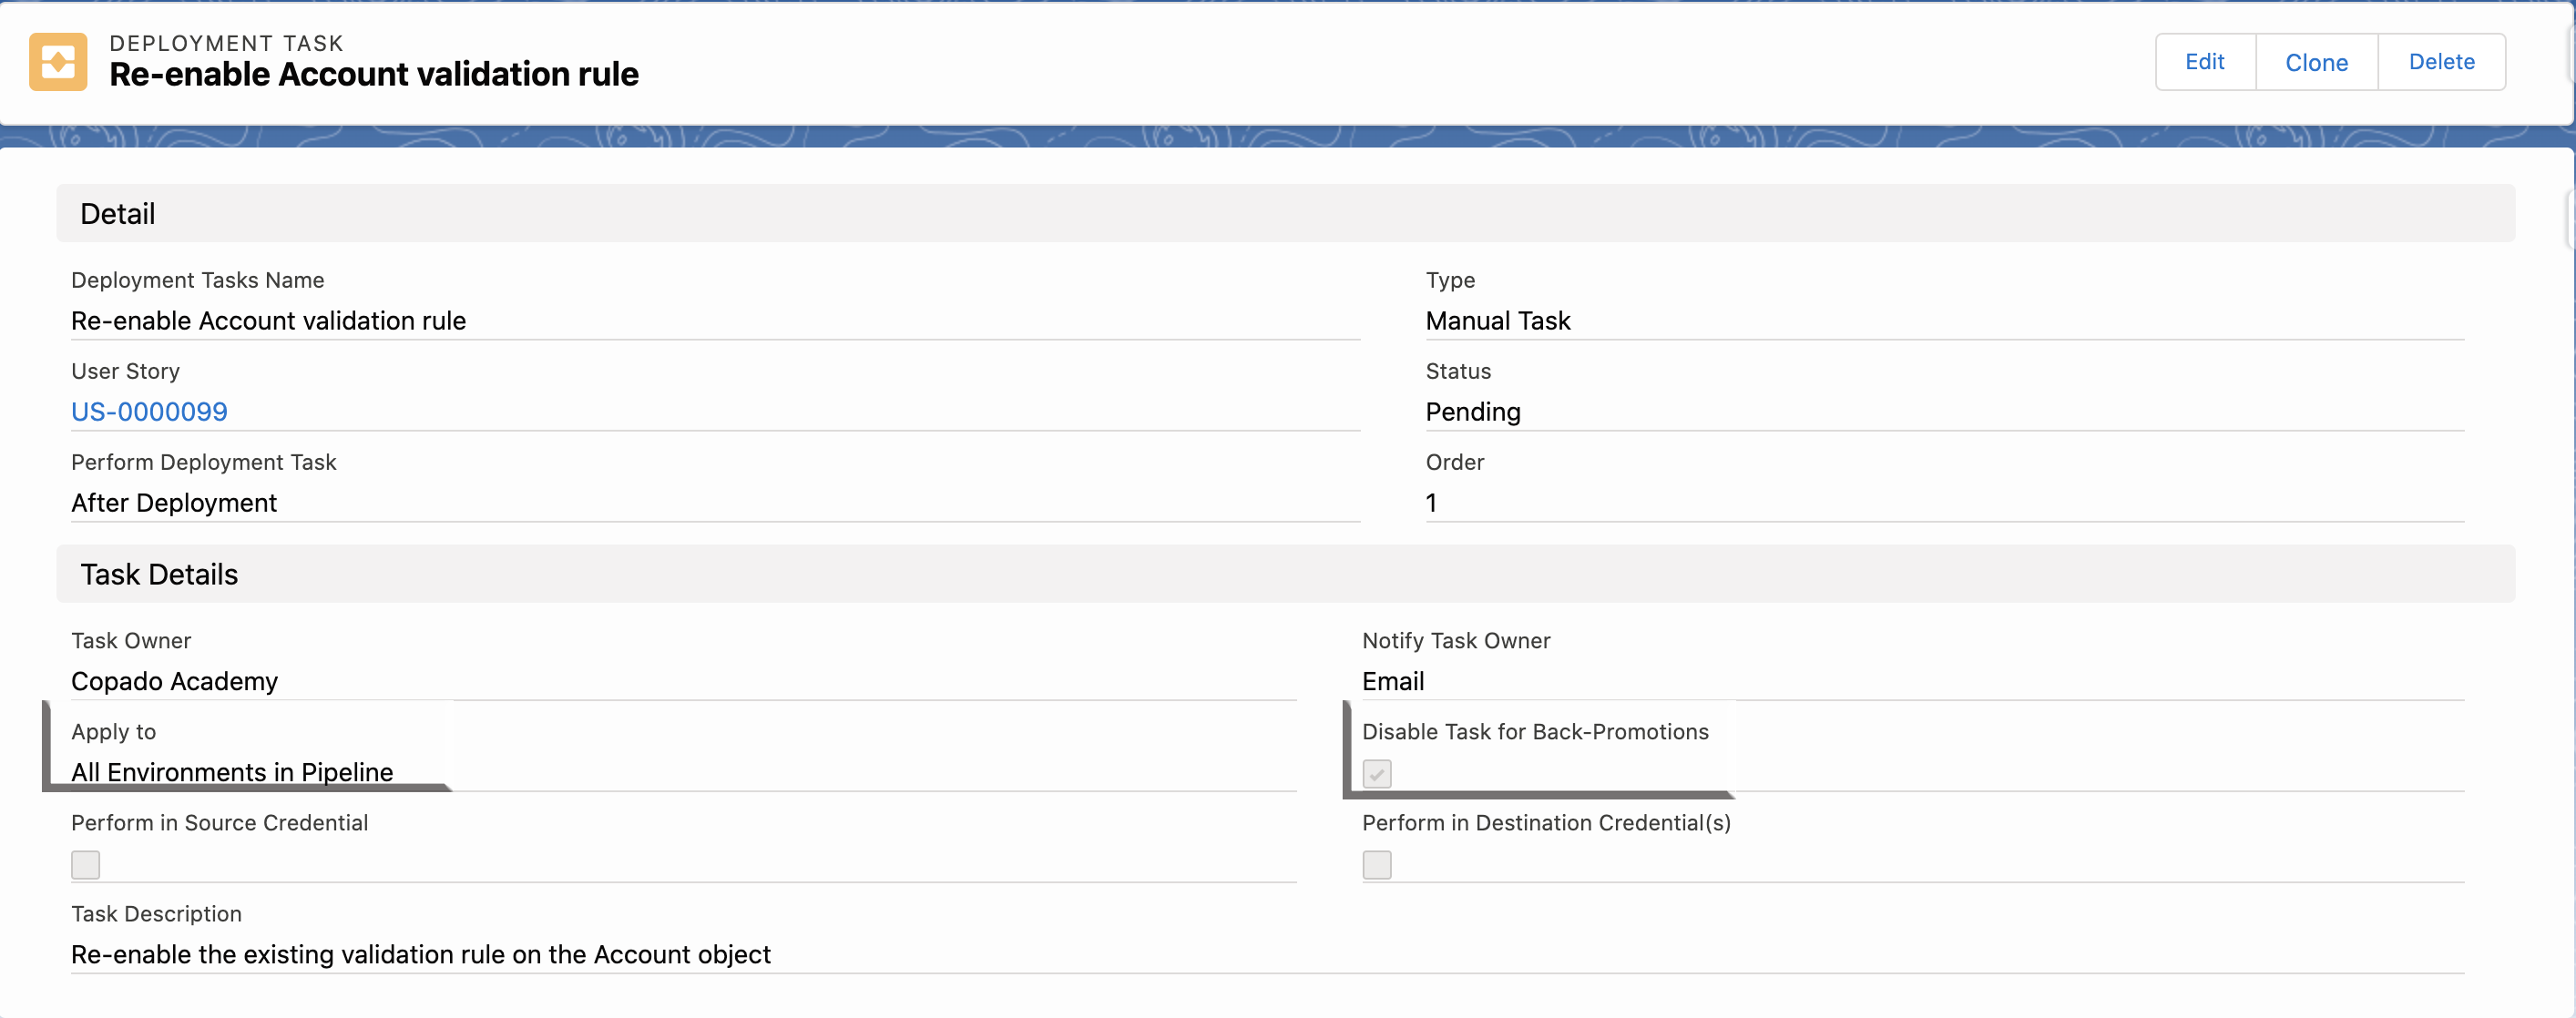Click the Type field value Manual Task
The width and height of the screenshot is (2576, 1018).
tap(1497, 321)
